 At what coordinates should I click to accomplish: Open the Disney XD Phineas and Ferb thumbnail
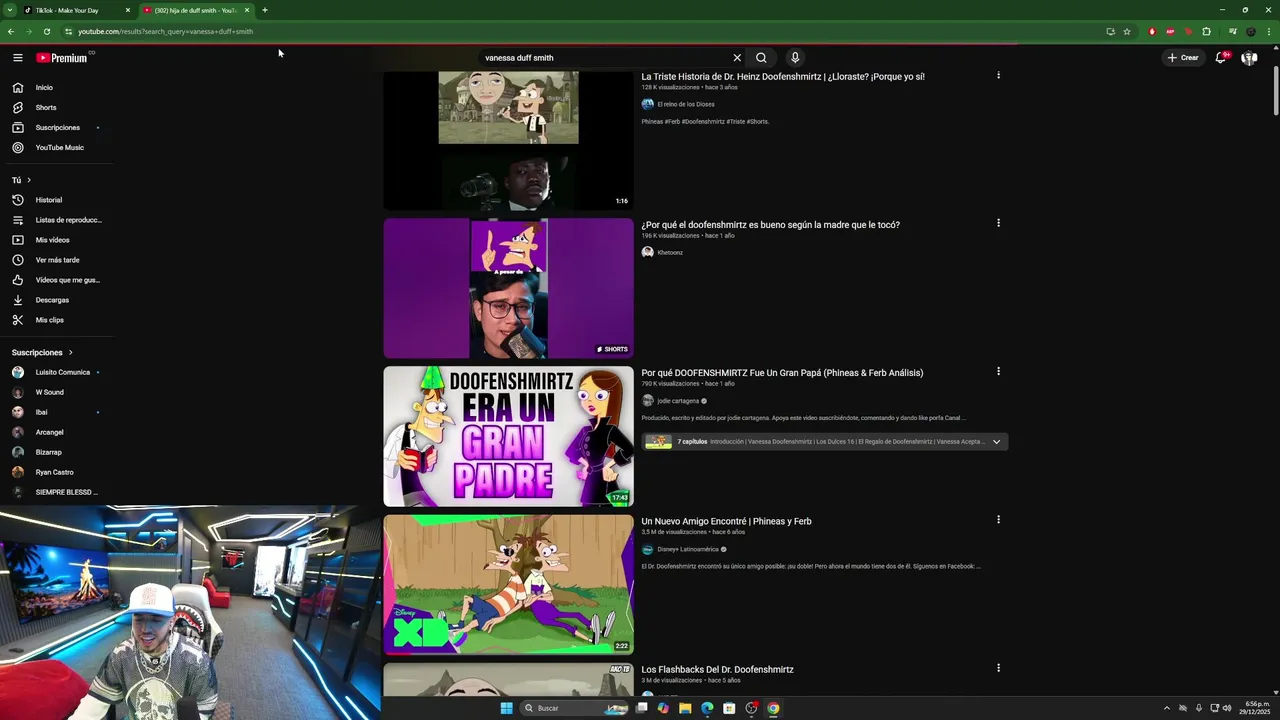[x=508, y=584]
